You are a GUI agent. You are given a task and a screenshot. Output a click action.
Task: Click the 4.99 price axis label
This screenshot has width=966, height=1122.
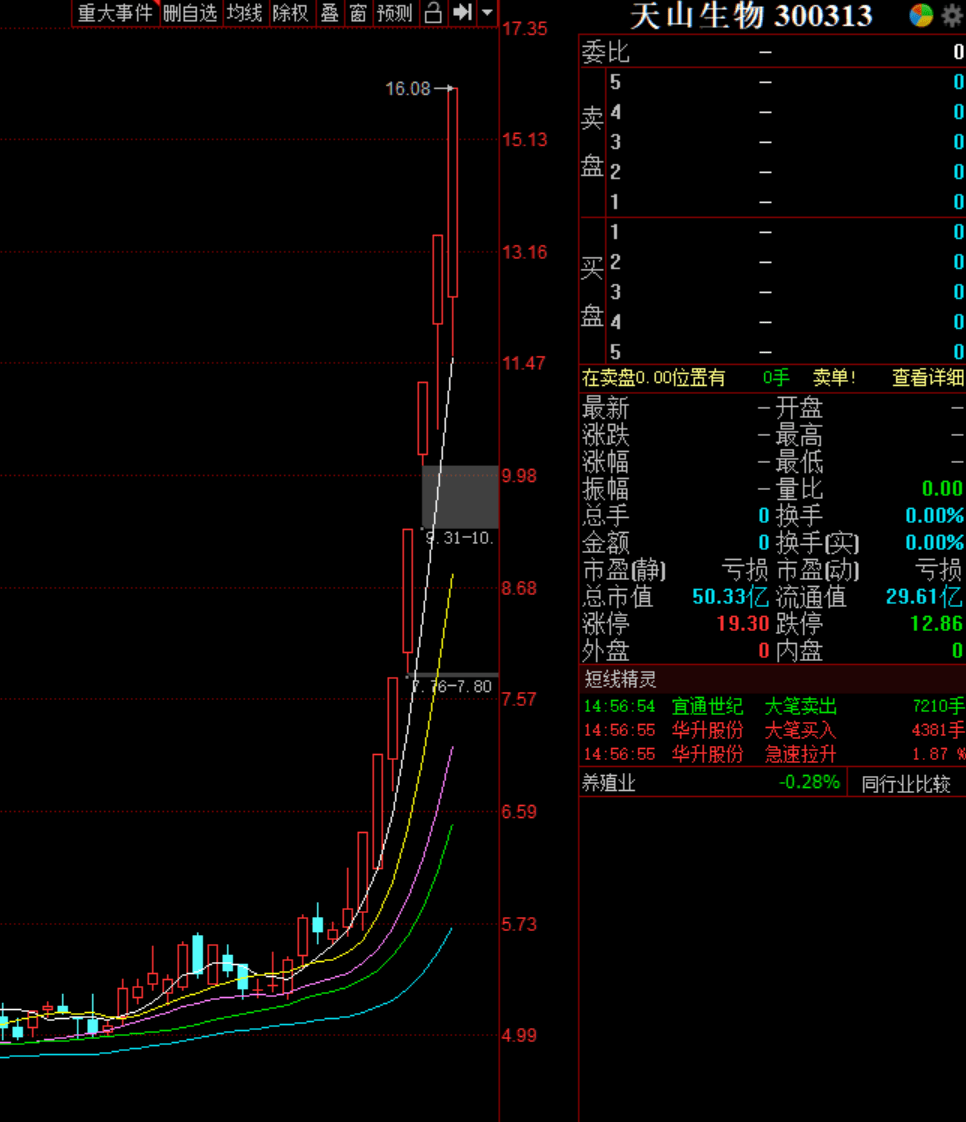pyautogui.click(x=519, y=1035)
